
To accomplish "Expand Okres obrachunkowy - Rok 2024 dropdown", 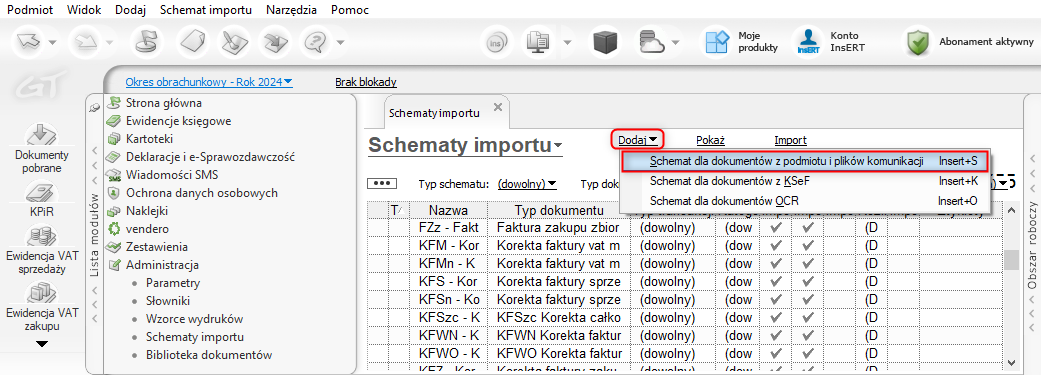I will (208, 82).
